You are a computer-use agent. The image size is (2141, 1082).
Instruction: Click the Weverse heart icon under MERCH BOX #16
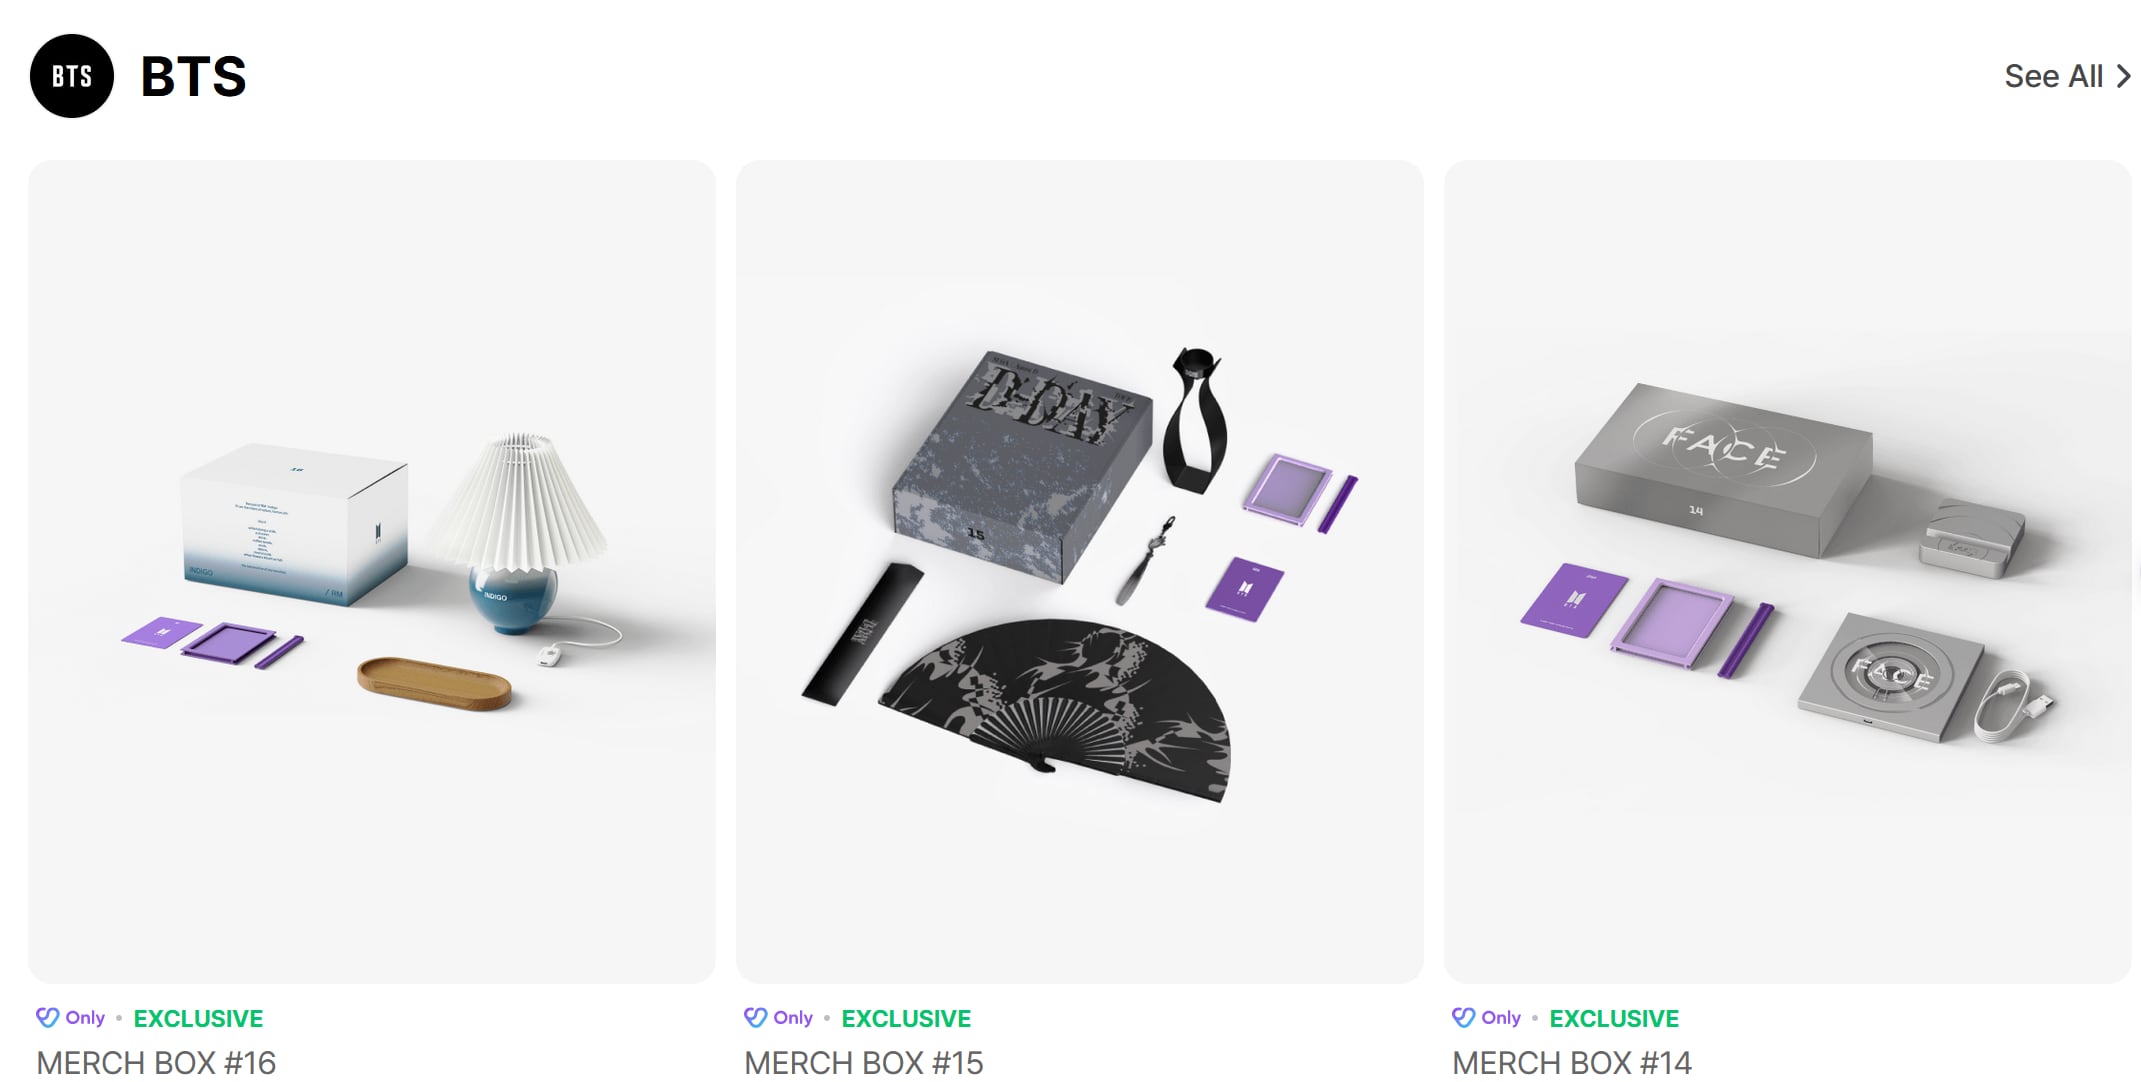pos(47,1018)
